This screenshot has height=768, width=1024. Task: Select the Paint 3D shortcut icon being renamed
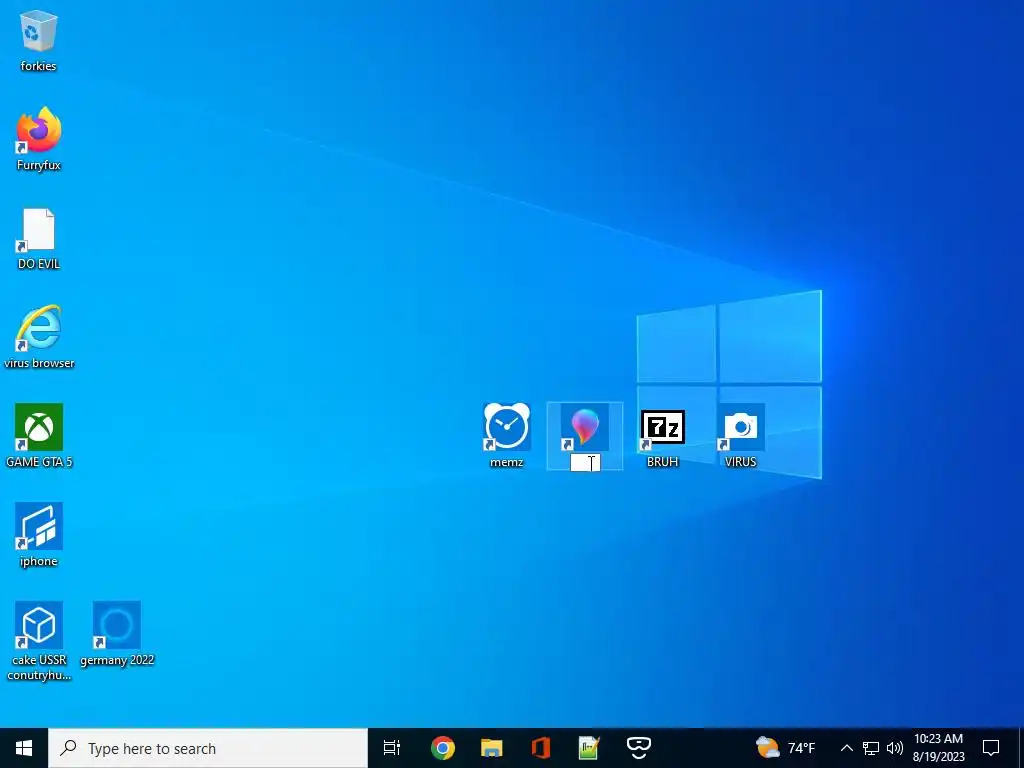point(584,427)
